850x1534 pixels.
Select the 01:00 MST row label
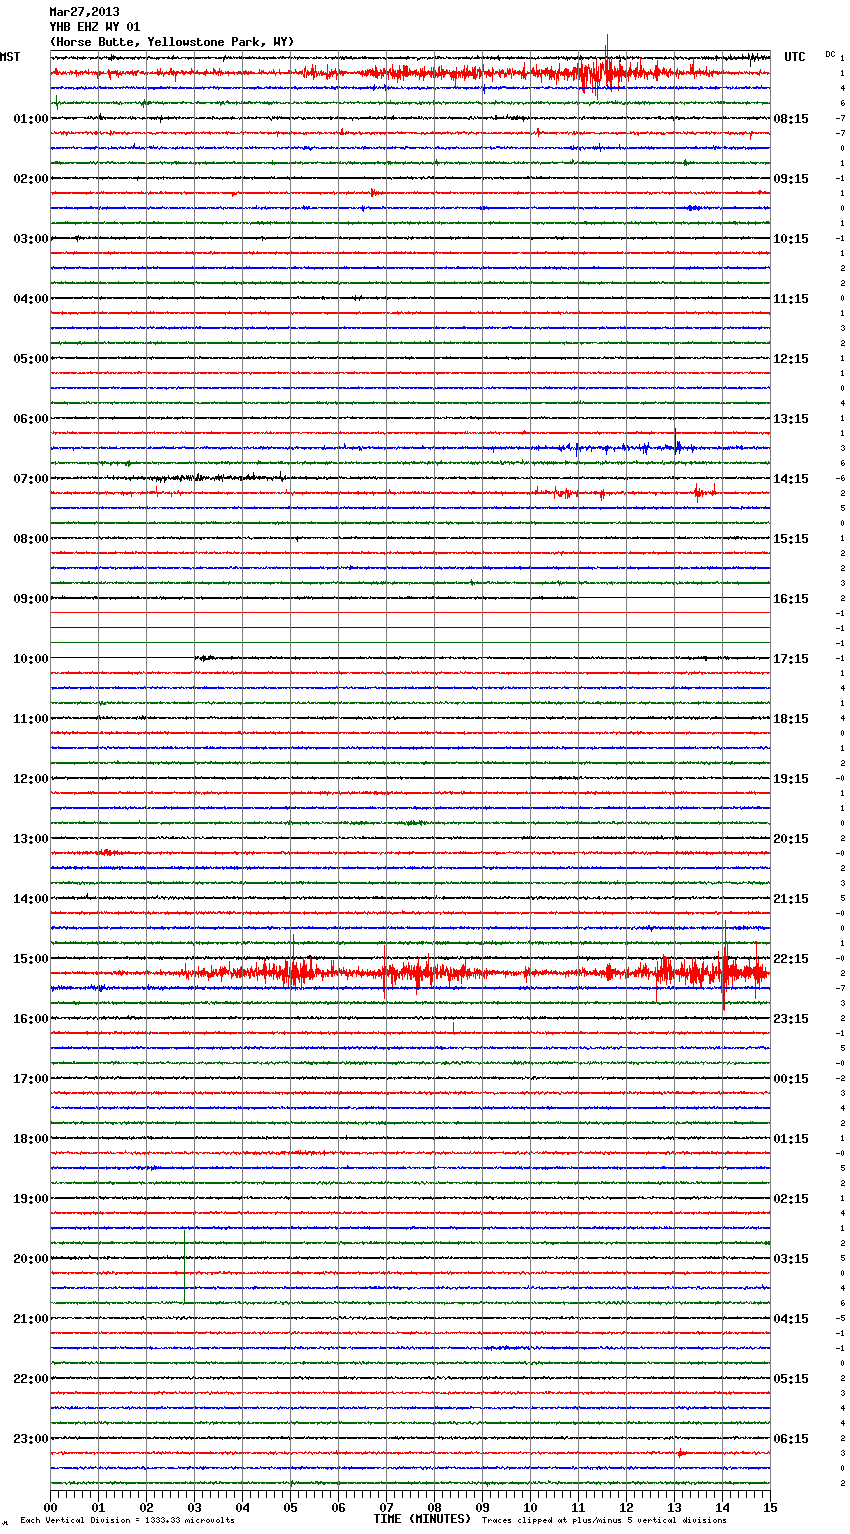[31, 119]
